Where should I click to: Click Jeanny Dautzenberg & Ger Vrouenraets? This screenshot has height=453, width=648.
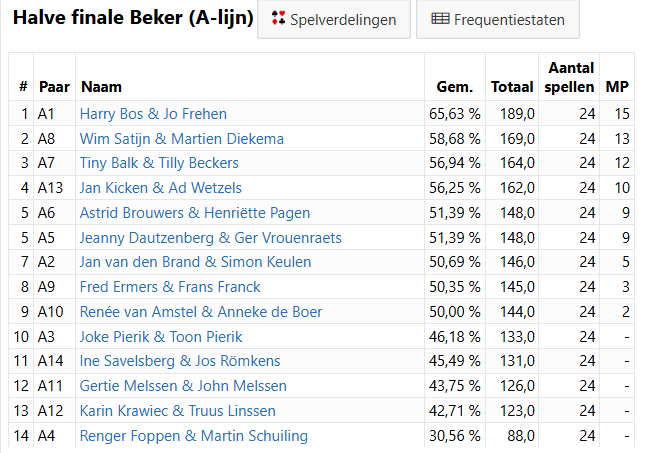click(x=210, y=238)
